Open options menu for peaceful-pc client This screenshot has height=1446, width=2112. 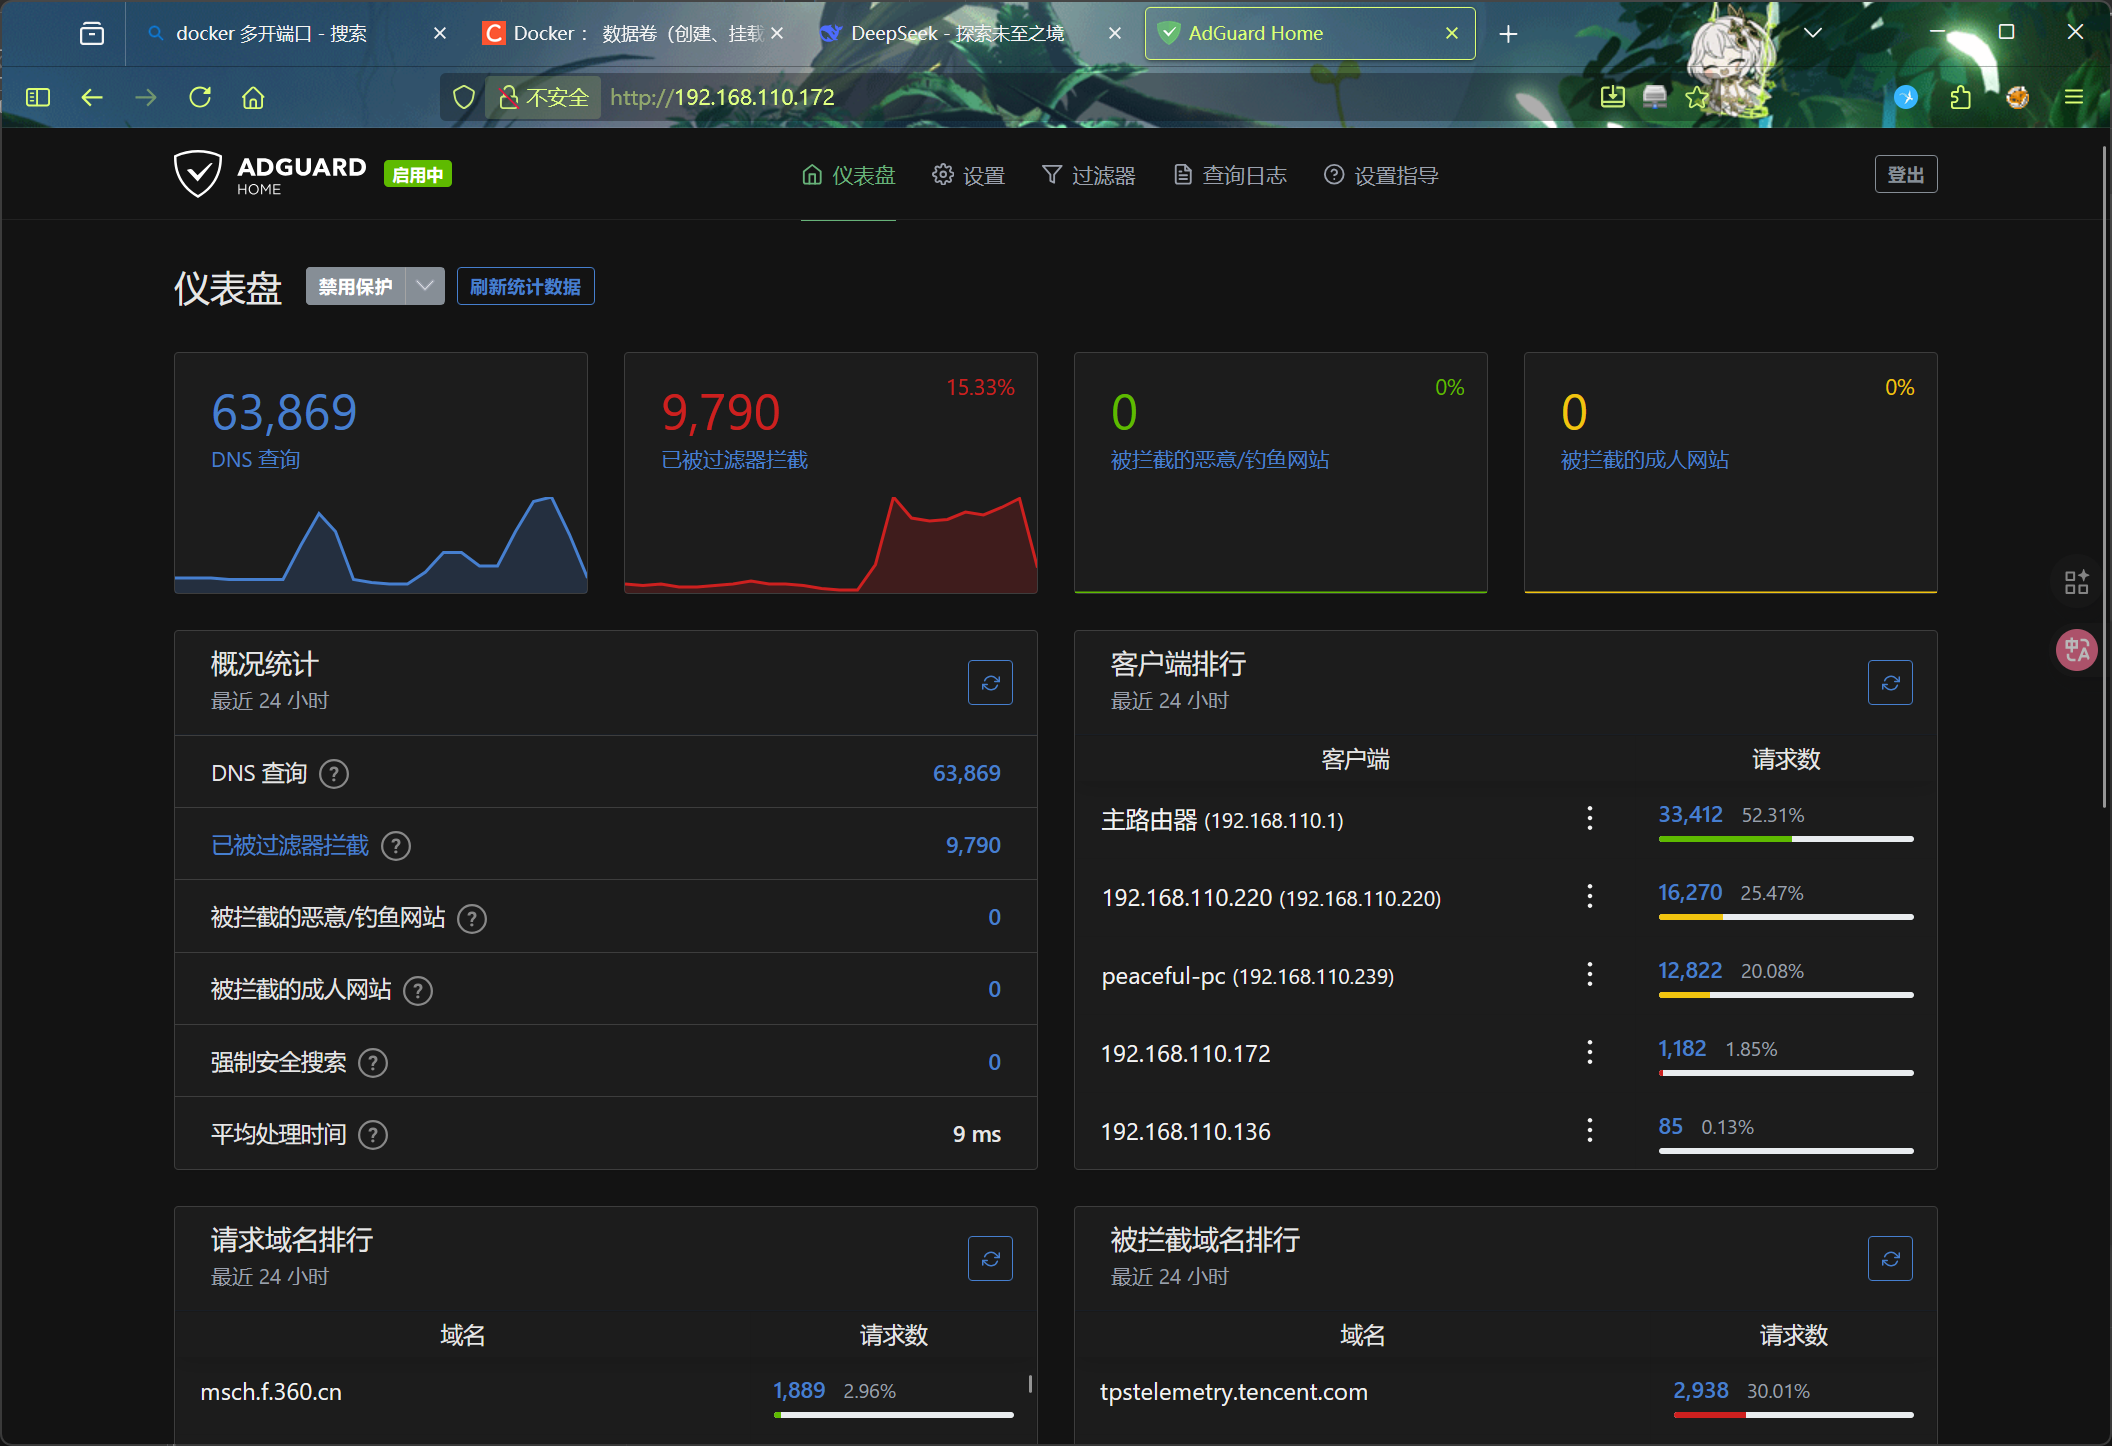click(1589, 975)
